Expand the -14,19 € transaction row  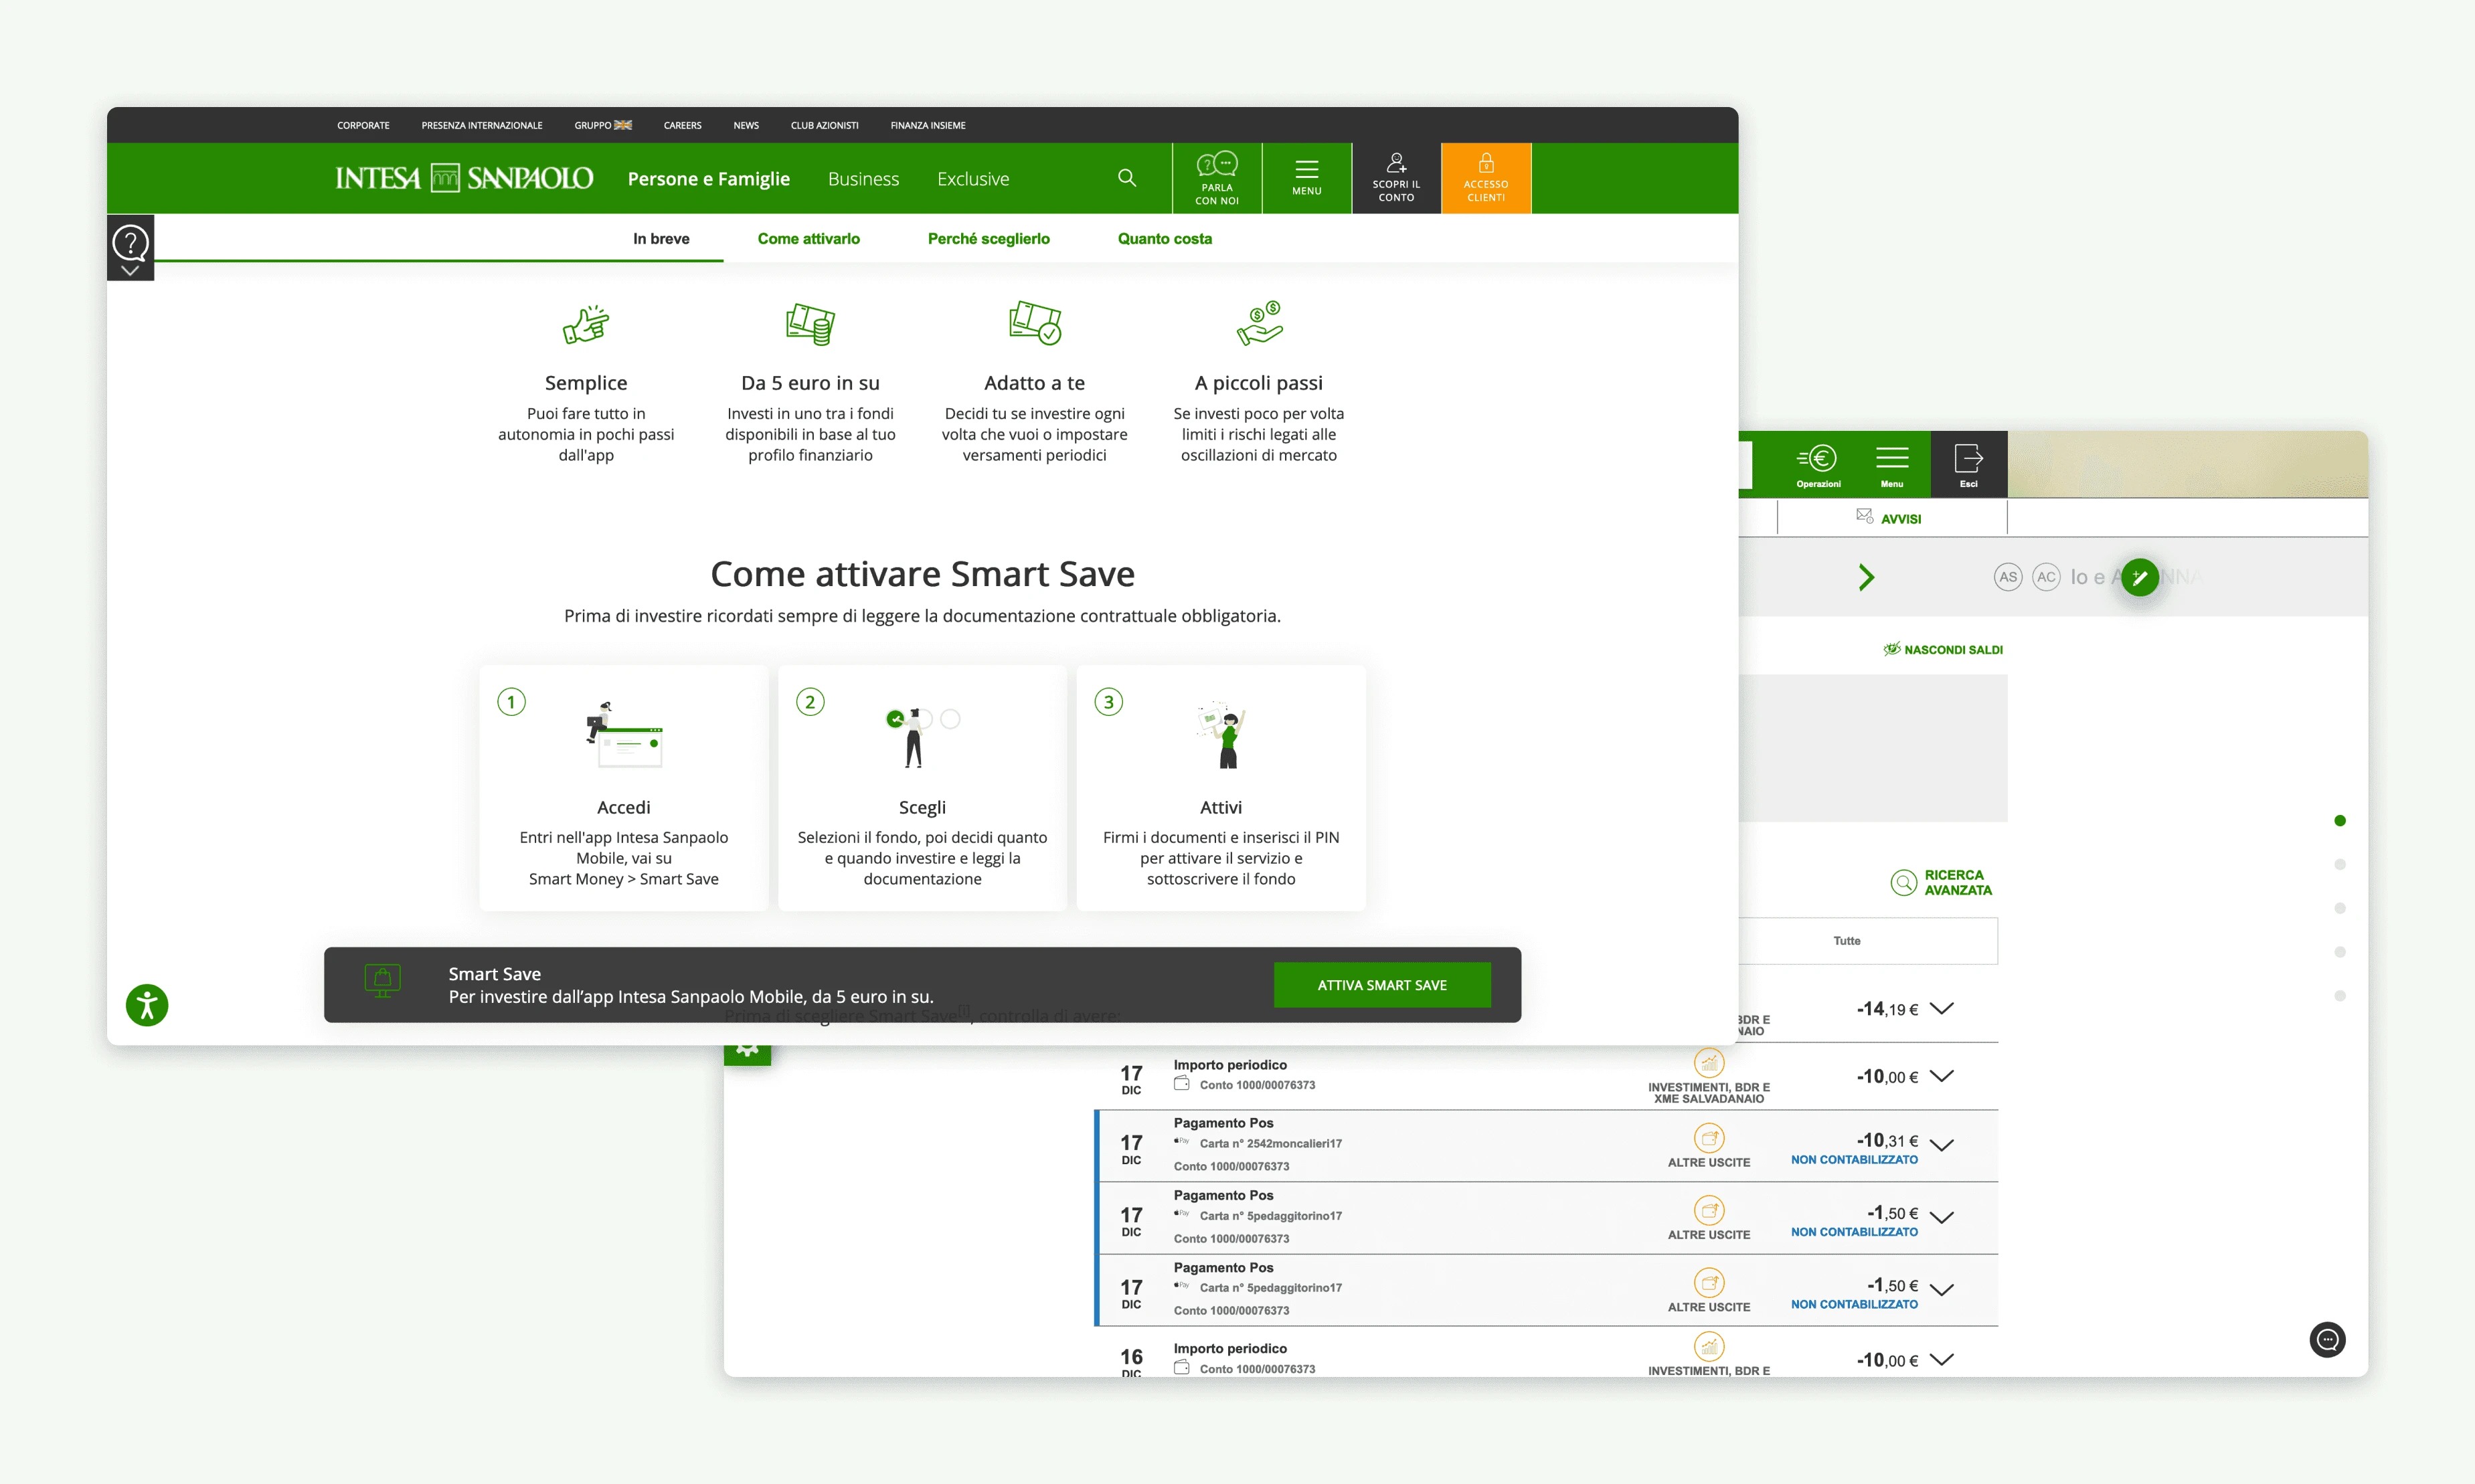pyautogui.click(x=1941, y=1008)
